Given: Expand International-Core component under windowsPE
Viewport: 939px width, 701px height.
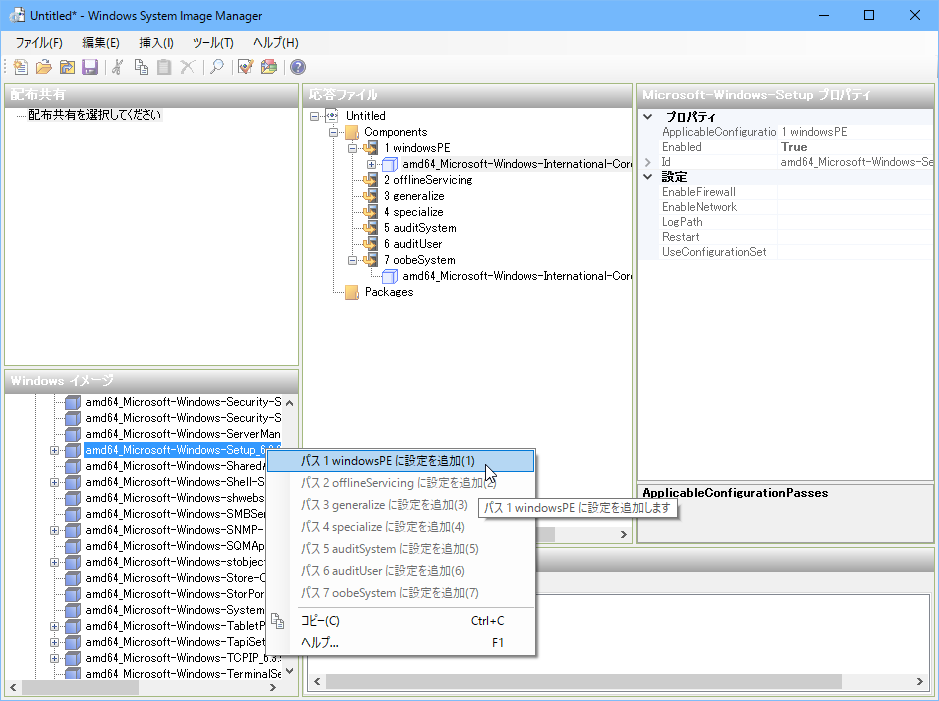Looking at the screenshot, I should pyautogui.click(x=371, y=164).
